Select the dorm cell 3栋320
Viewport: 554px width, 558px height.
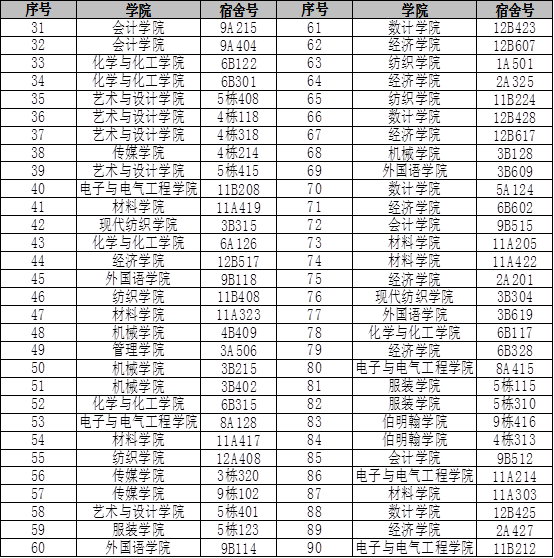click(x=238, y=476)
